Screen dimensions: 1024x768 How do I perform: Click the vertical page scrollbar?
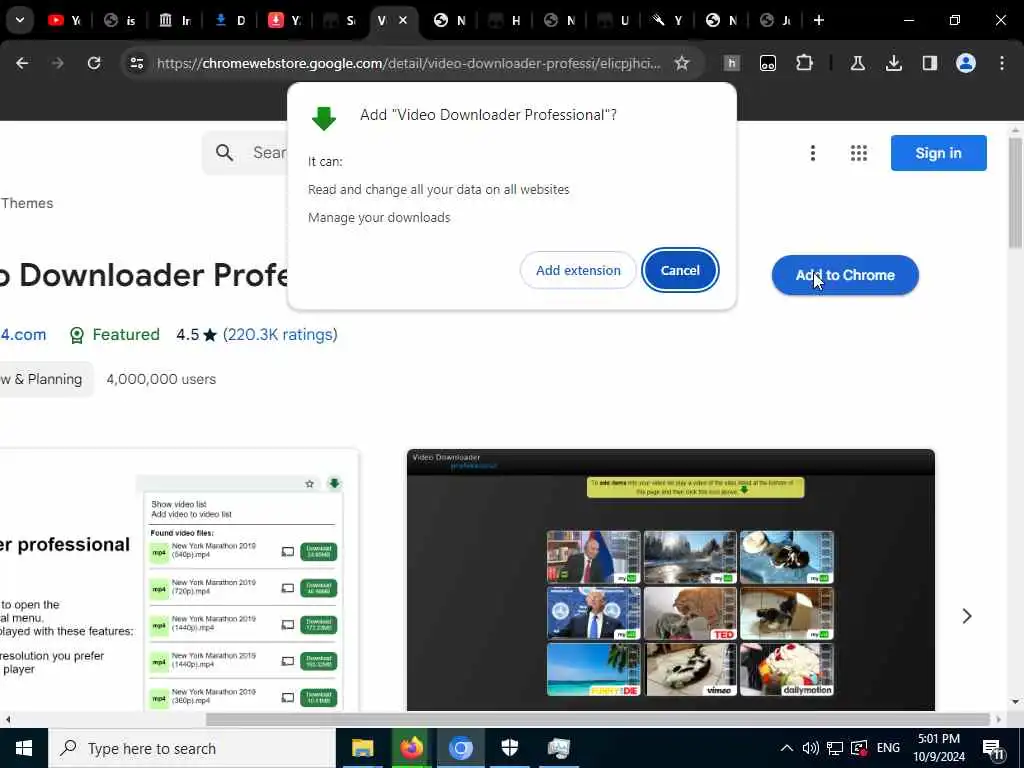(1014, 193)
